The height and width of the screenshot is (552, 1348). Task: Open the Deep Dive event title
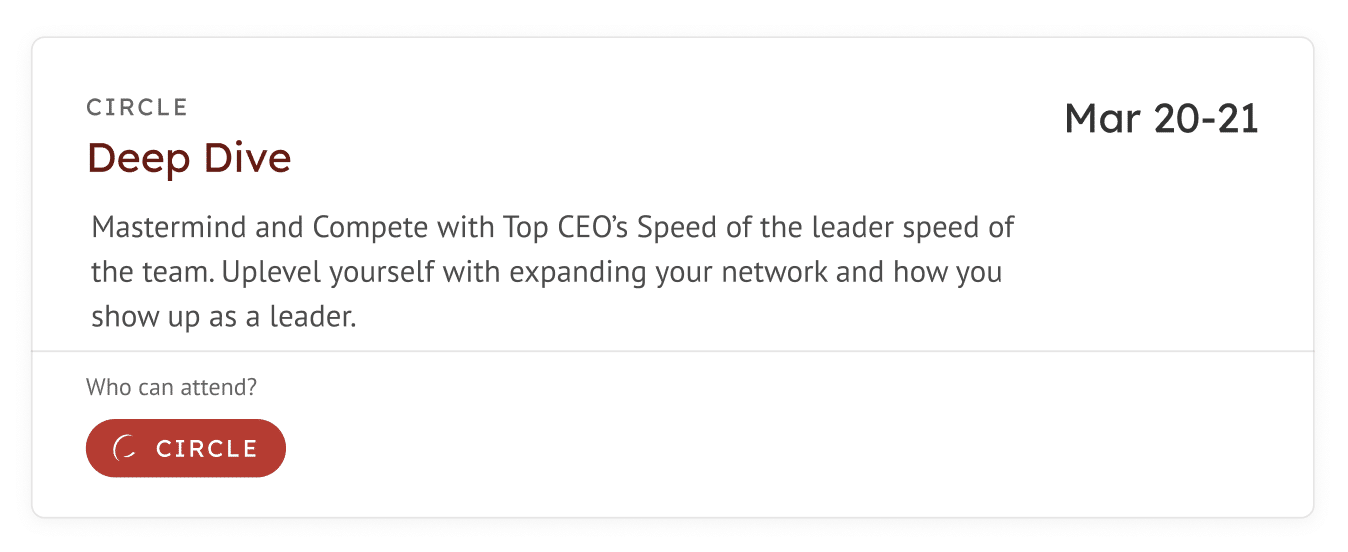pyautogui.click(x=189, y=158)
